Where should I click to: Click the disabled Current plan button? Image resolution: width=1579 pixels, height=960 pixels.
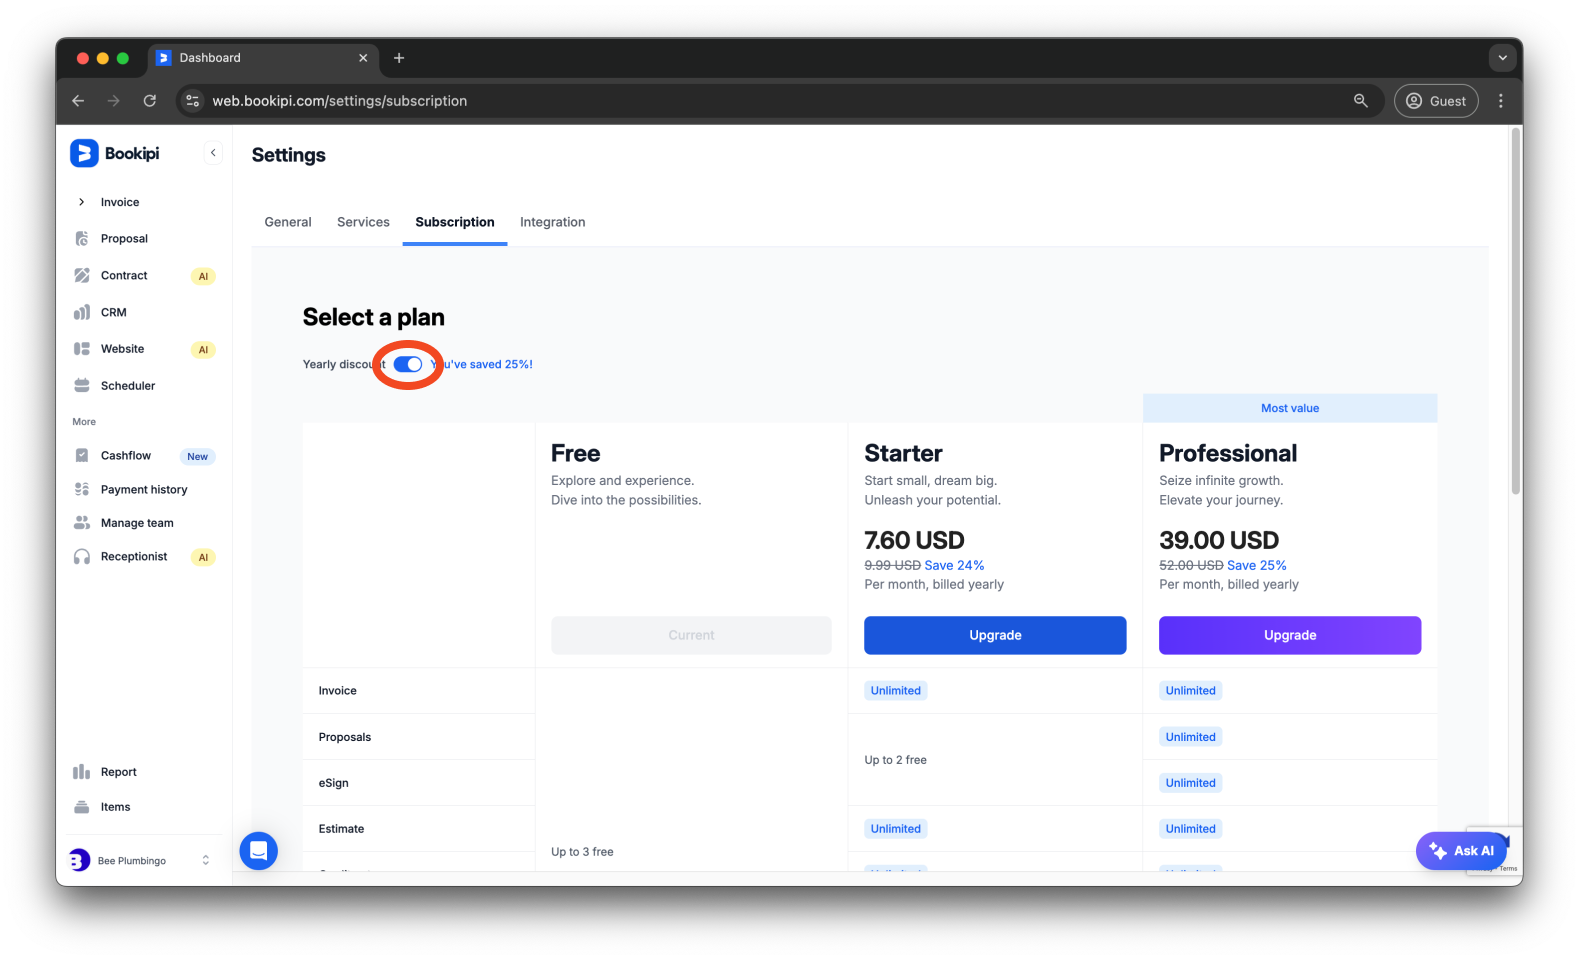[x=691, y=635]
